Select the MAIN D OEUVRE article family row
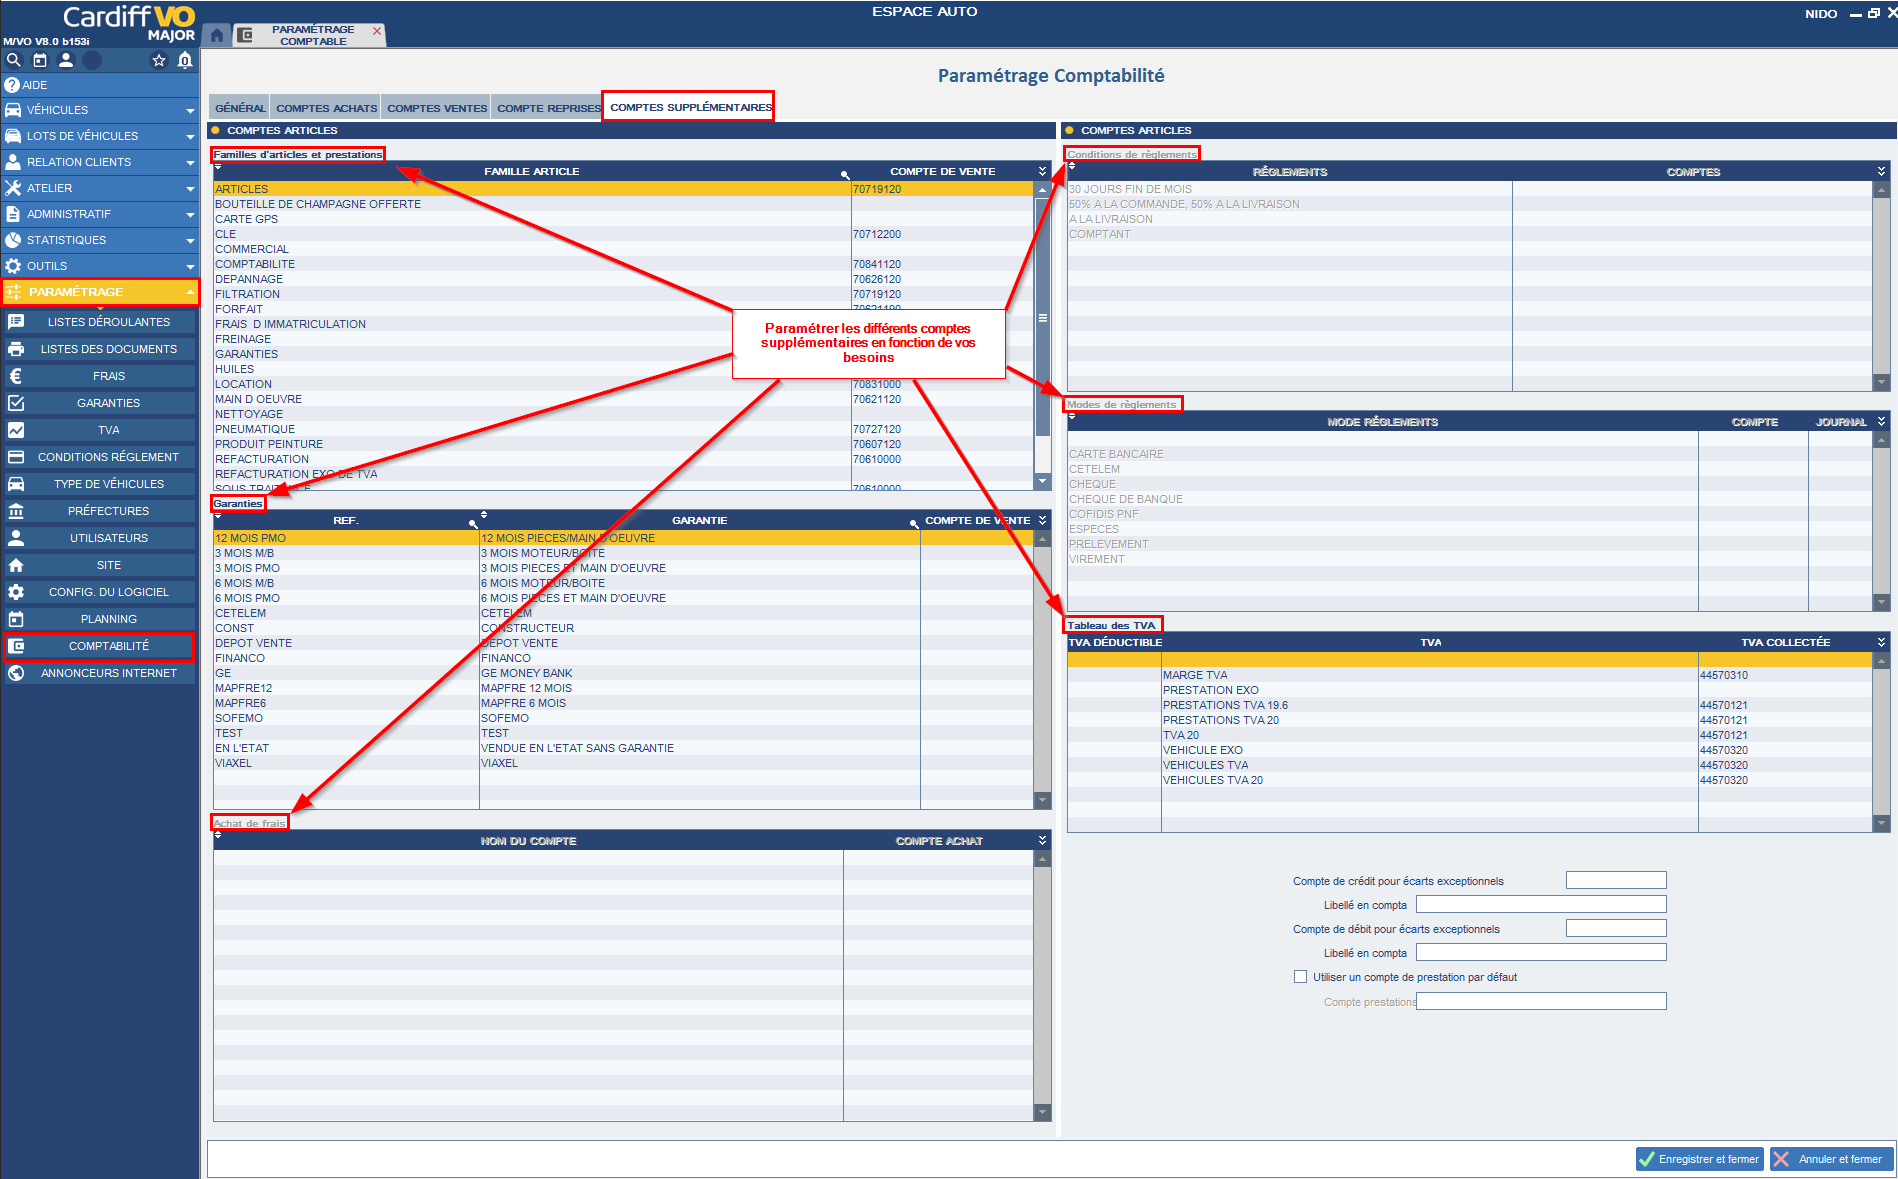 pos(623,399)
